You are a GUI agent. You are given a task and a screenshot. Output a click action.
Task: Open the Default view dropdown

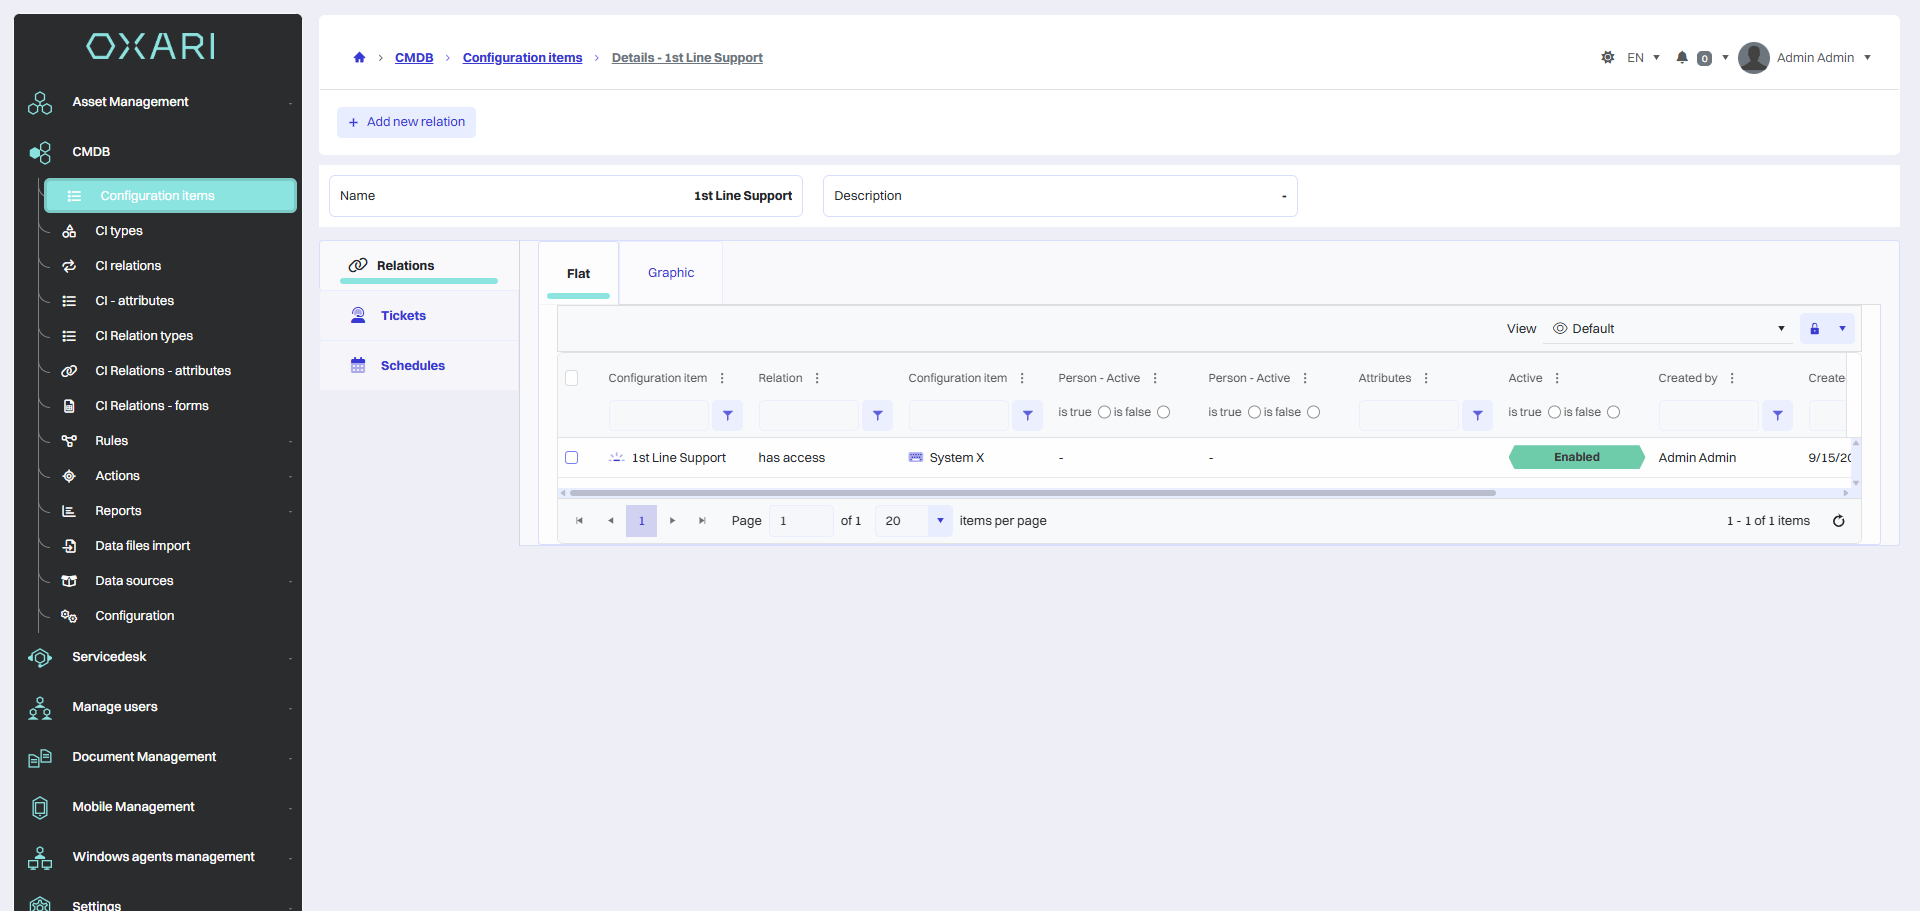(x=1668, y=329)
